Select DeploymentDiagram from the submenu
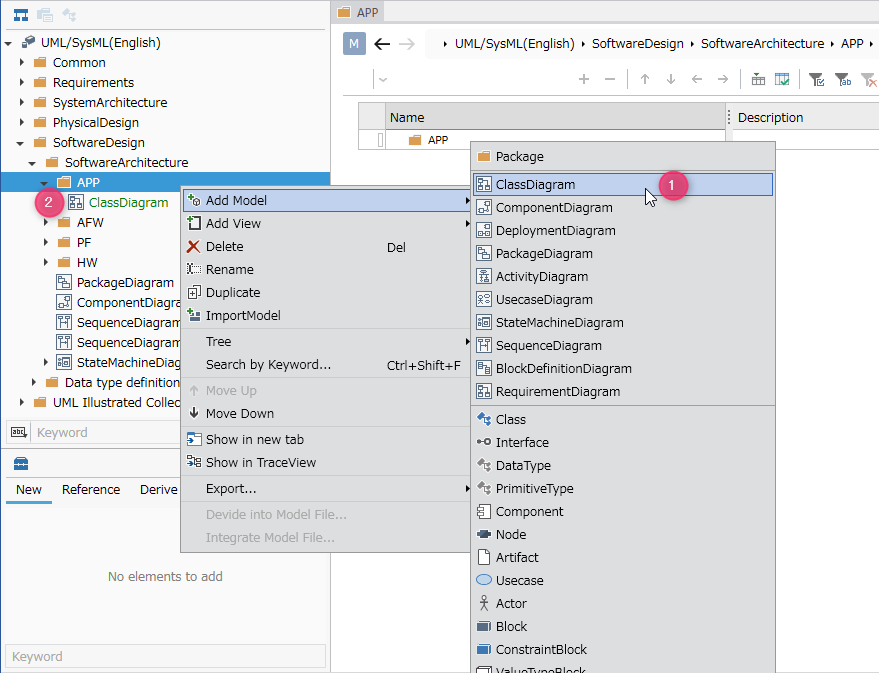This screenshot has width=879, height=673. 623,230
